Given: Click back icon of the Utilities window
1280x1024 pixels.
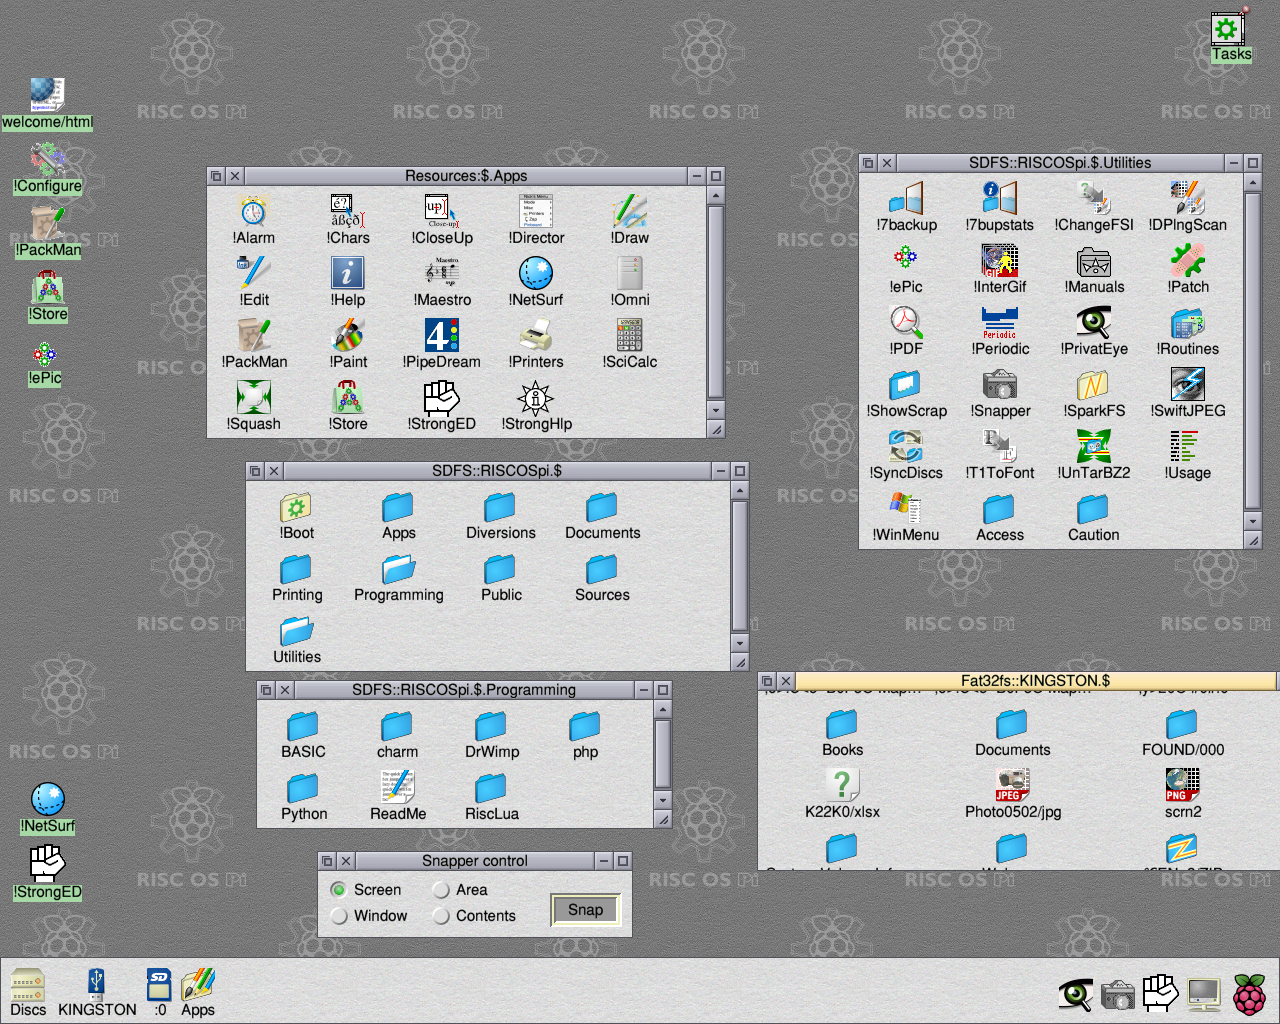Looking at the screenshot, I should [868, 163].
